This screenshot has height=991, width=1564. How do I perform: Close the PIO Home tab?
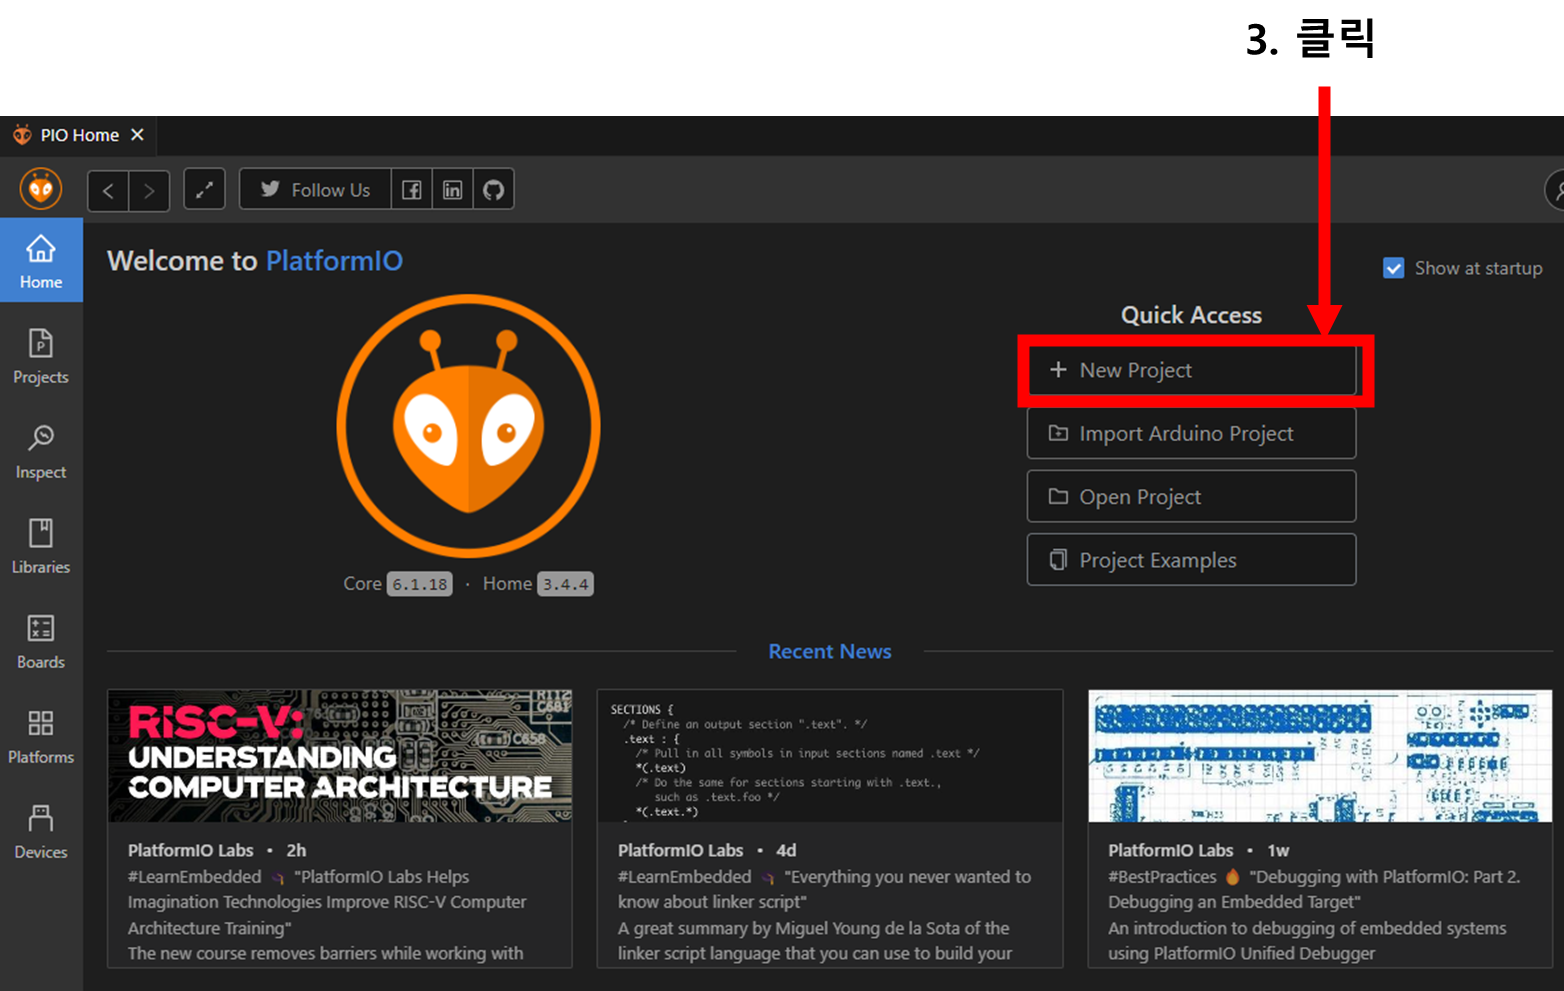coord(137,135)
